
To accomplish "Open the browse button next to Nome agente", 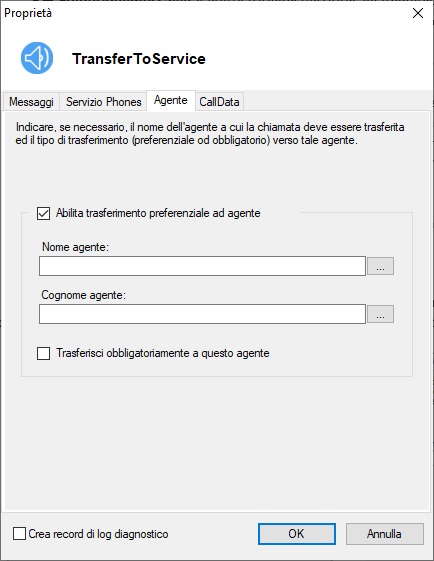I will [x=380, y=266].
